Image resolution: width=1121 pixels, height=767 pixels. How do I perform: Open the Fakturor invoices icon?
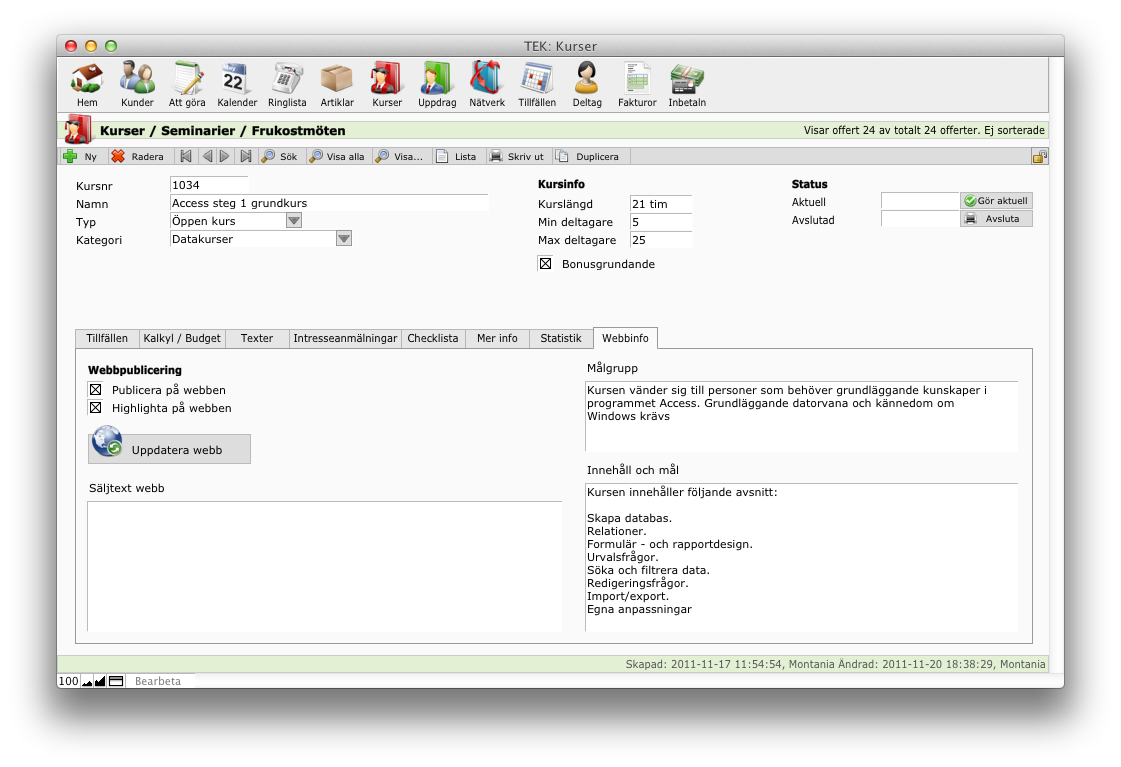tap(637, 80)
